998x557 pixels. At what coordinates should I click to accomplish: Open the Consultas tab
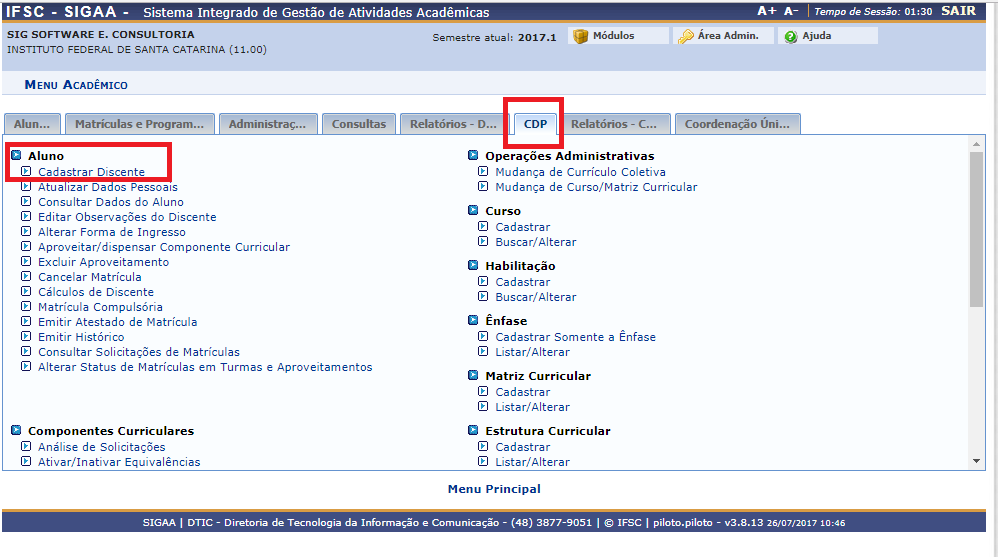tap(358, 124)
